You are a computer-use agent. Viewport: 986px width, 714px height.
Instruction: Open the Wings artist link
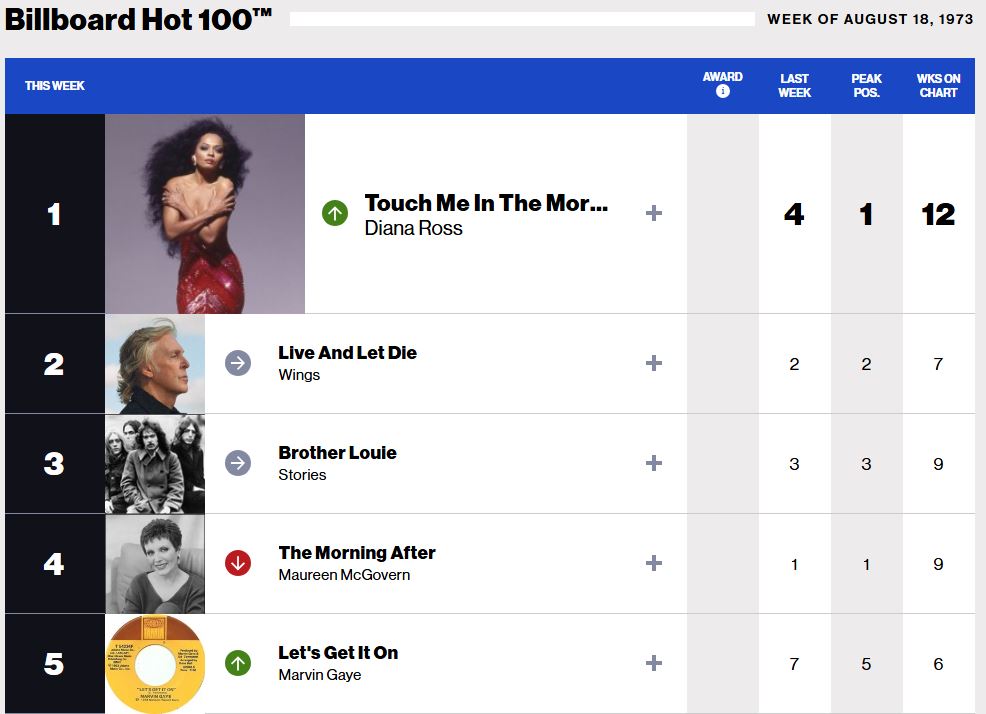point(299,375)
